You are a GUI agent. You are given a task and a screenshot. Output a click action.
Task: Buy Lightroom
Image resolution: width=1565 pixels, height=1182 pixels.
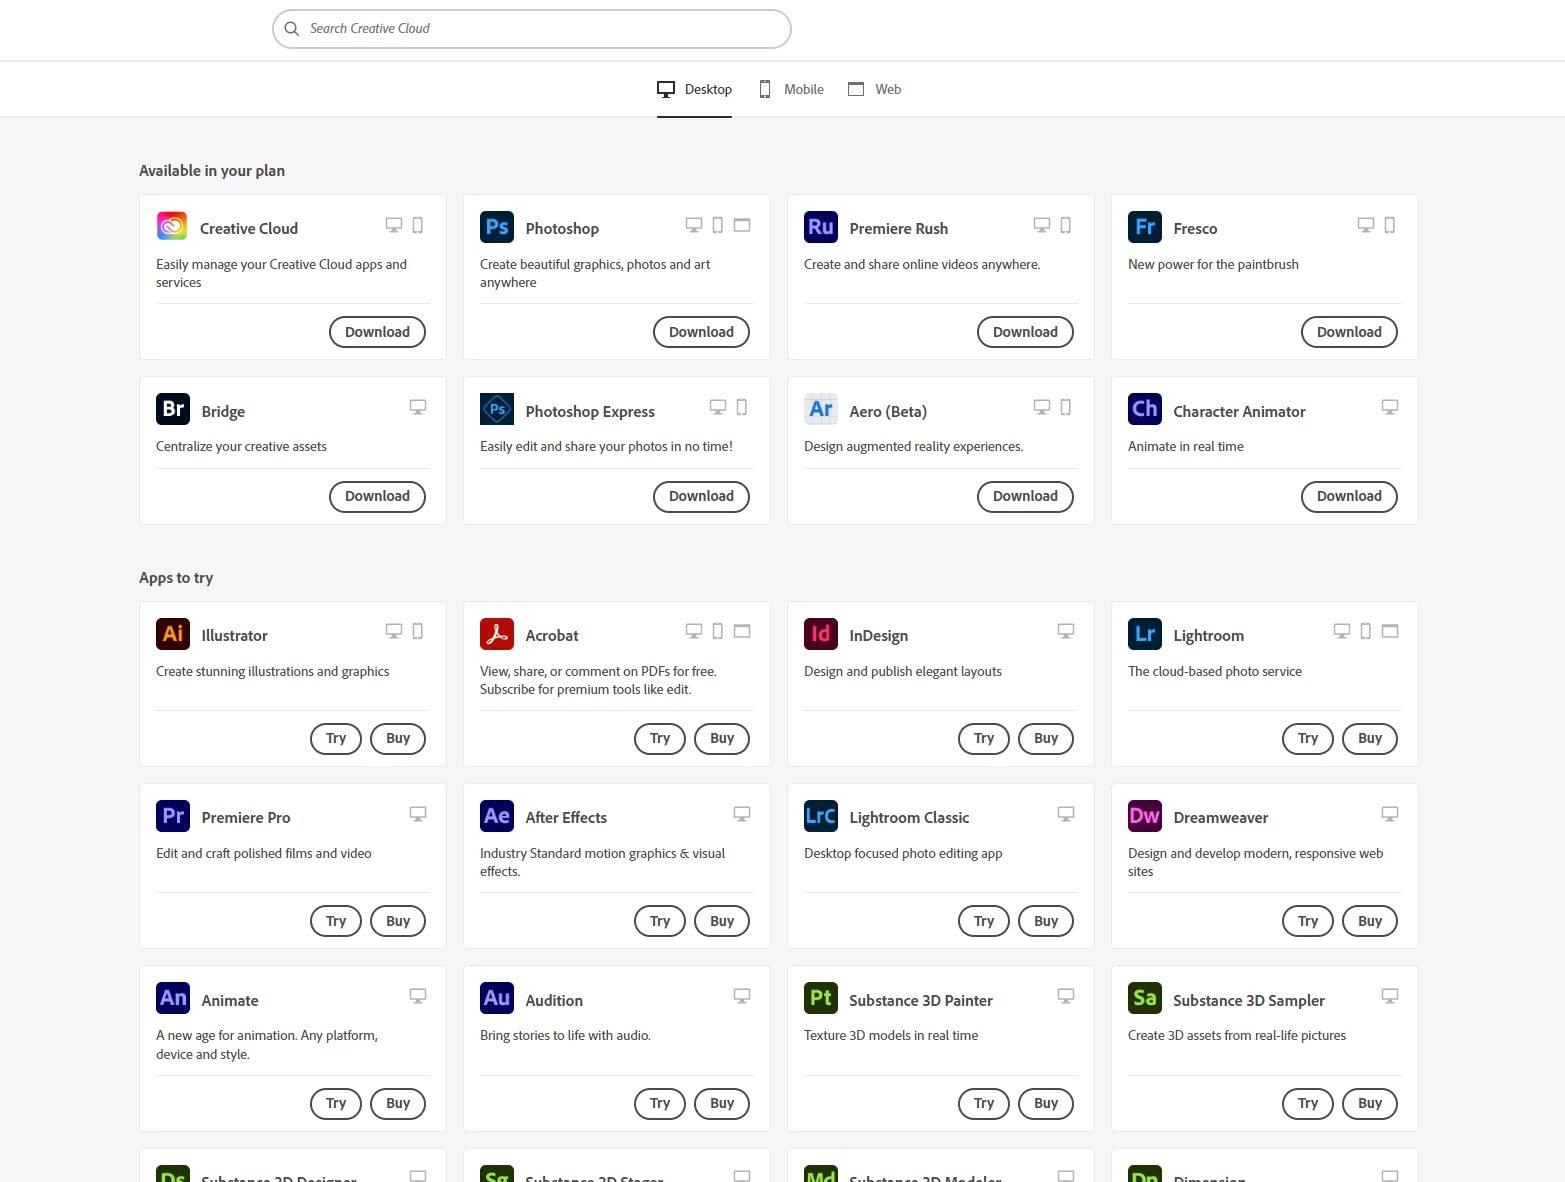1370,738
